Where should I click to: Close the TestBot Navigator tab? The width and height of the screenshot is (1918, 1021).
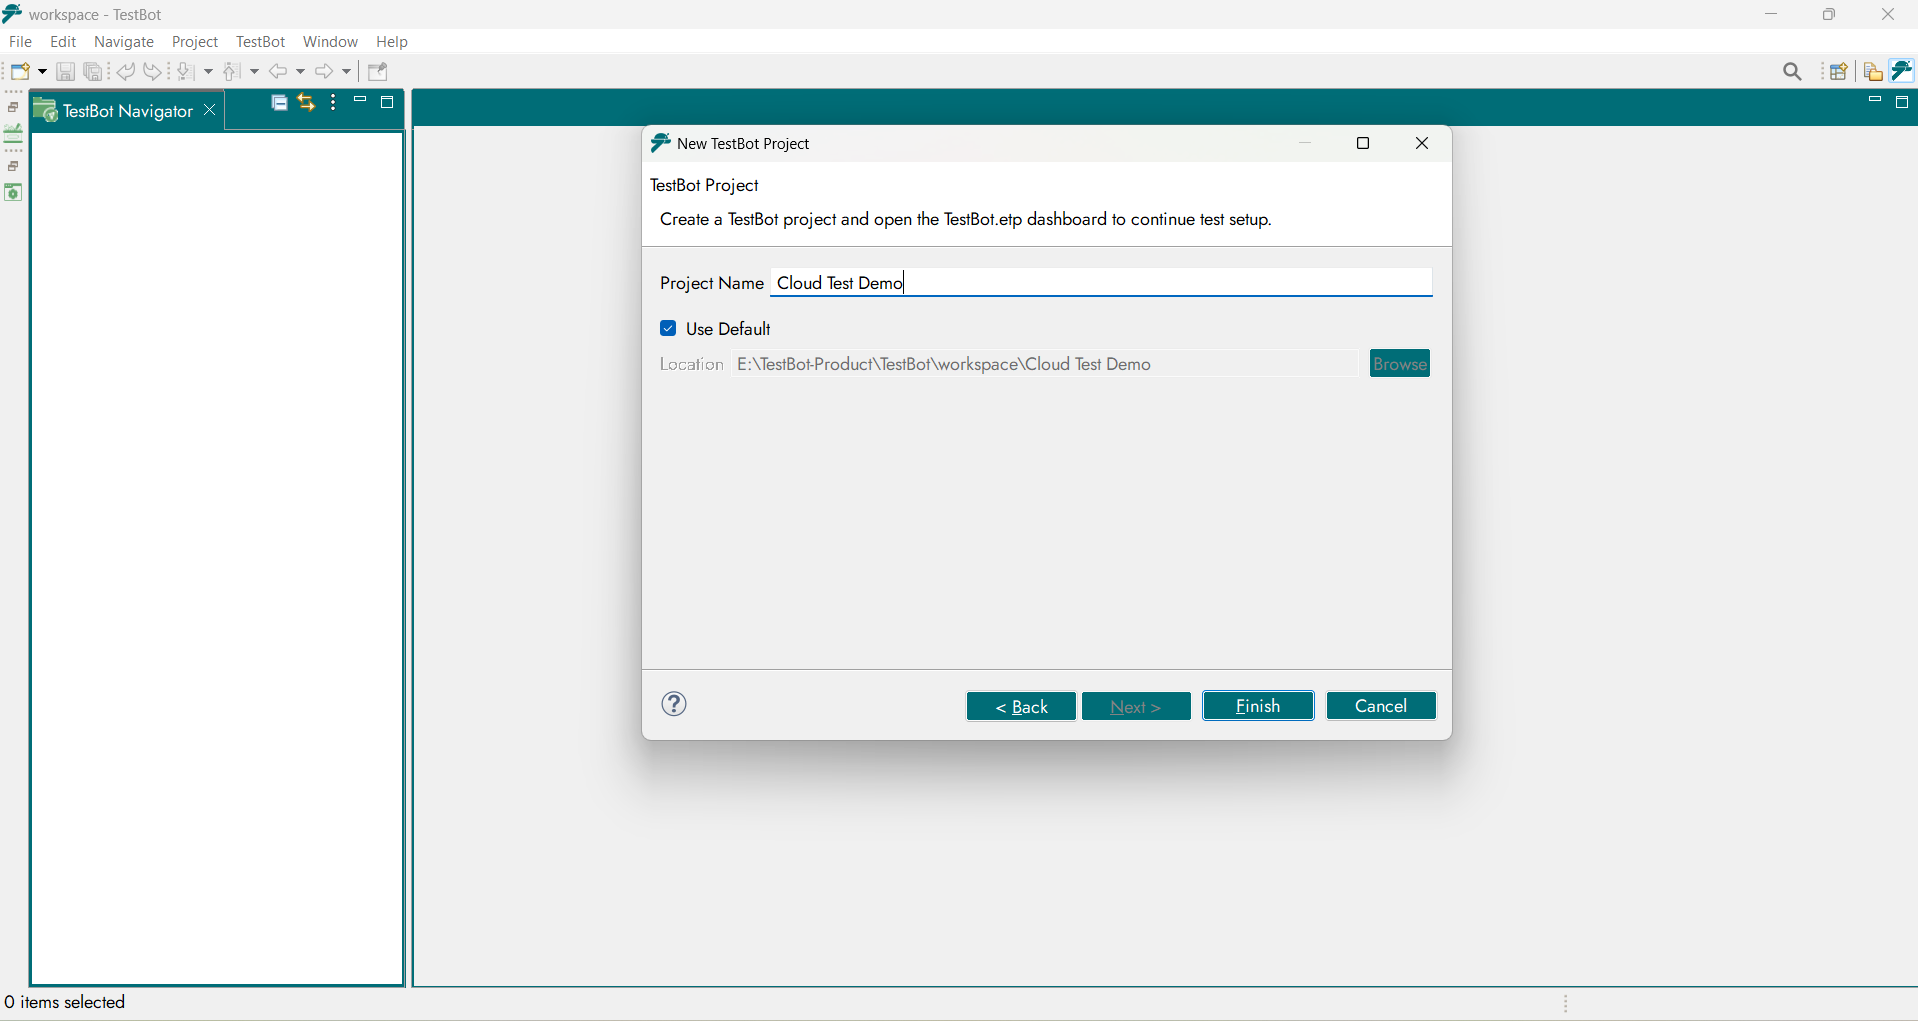coord(210,110)
